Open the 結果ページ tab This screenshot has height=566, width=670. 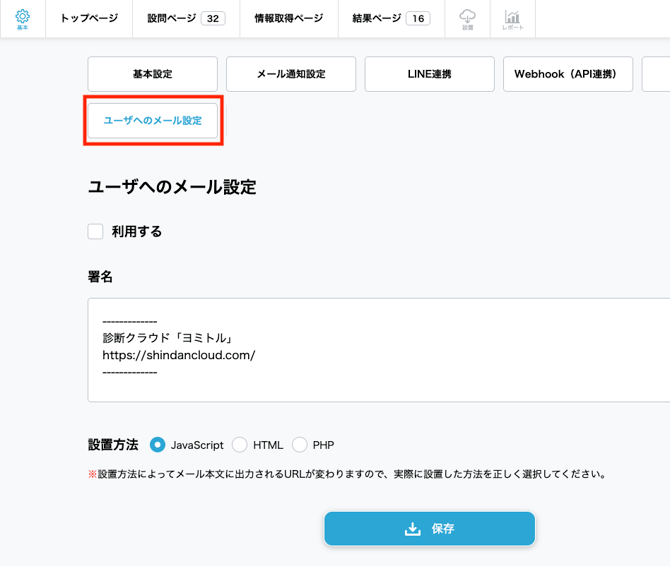[391, 18]
